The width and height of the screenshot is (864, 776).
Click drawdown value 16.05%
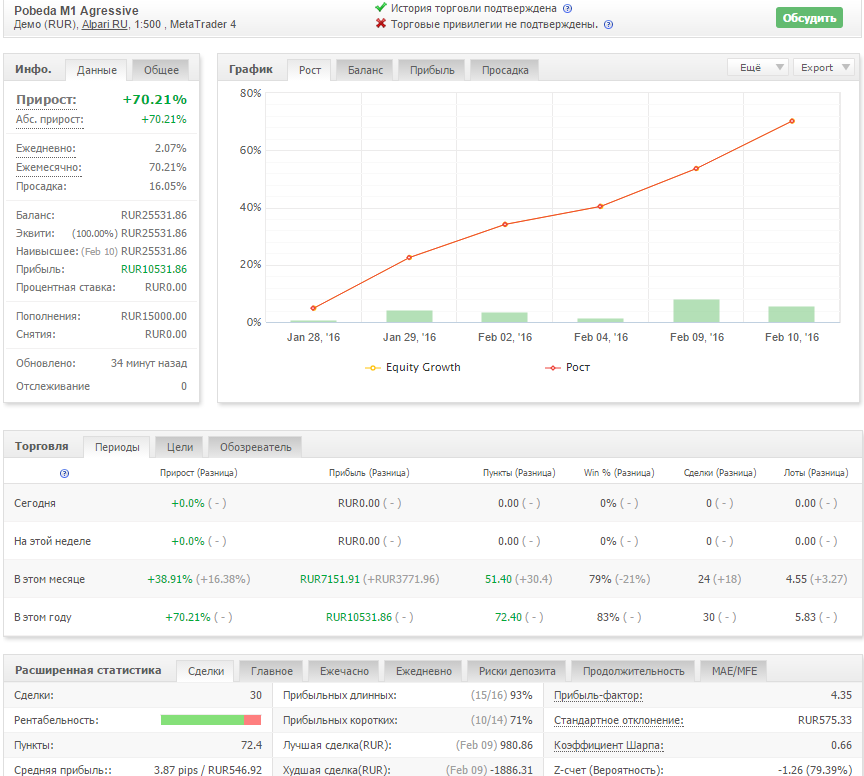pyautogui.click(x=168, y=186)
